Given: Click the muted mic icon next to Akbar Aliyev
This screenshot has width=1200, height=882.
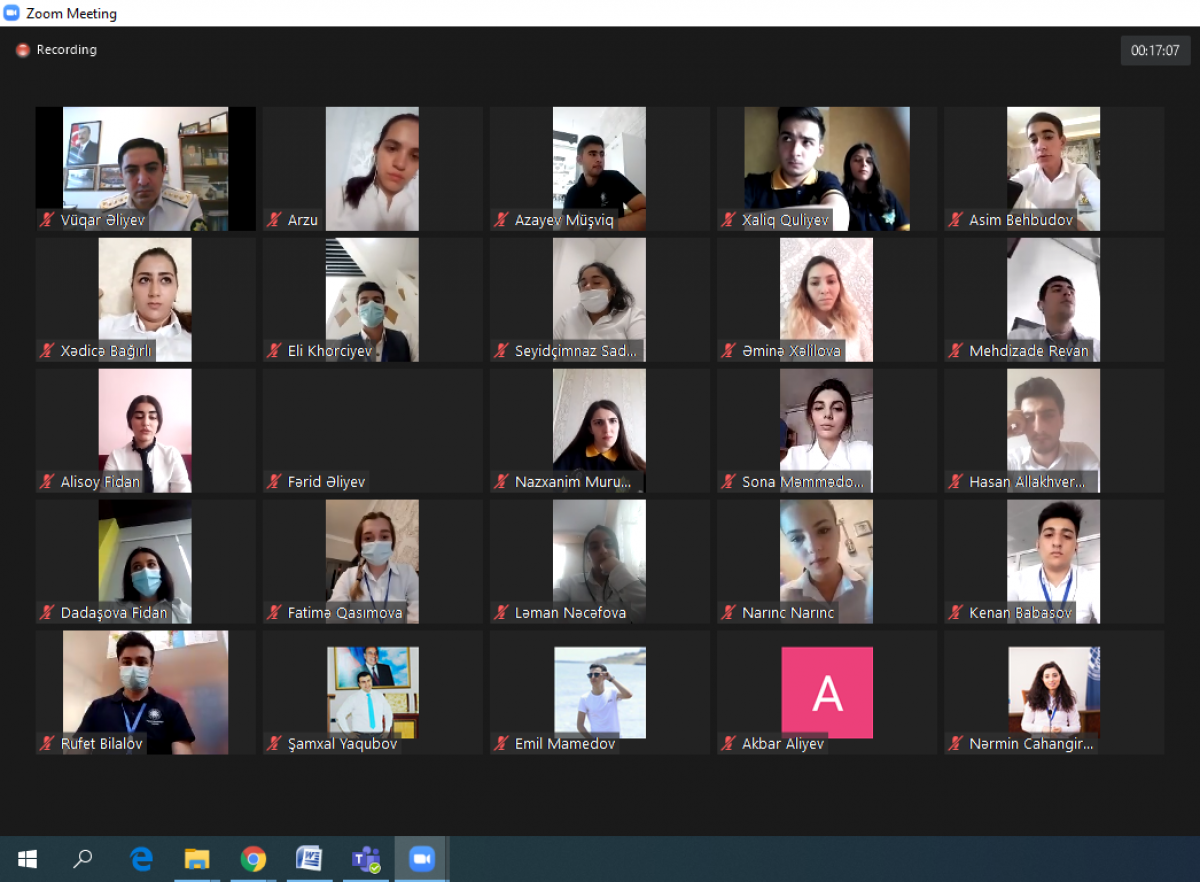Looking at the screenshot, I should coord(728,743).
